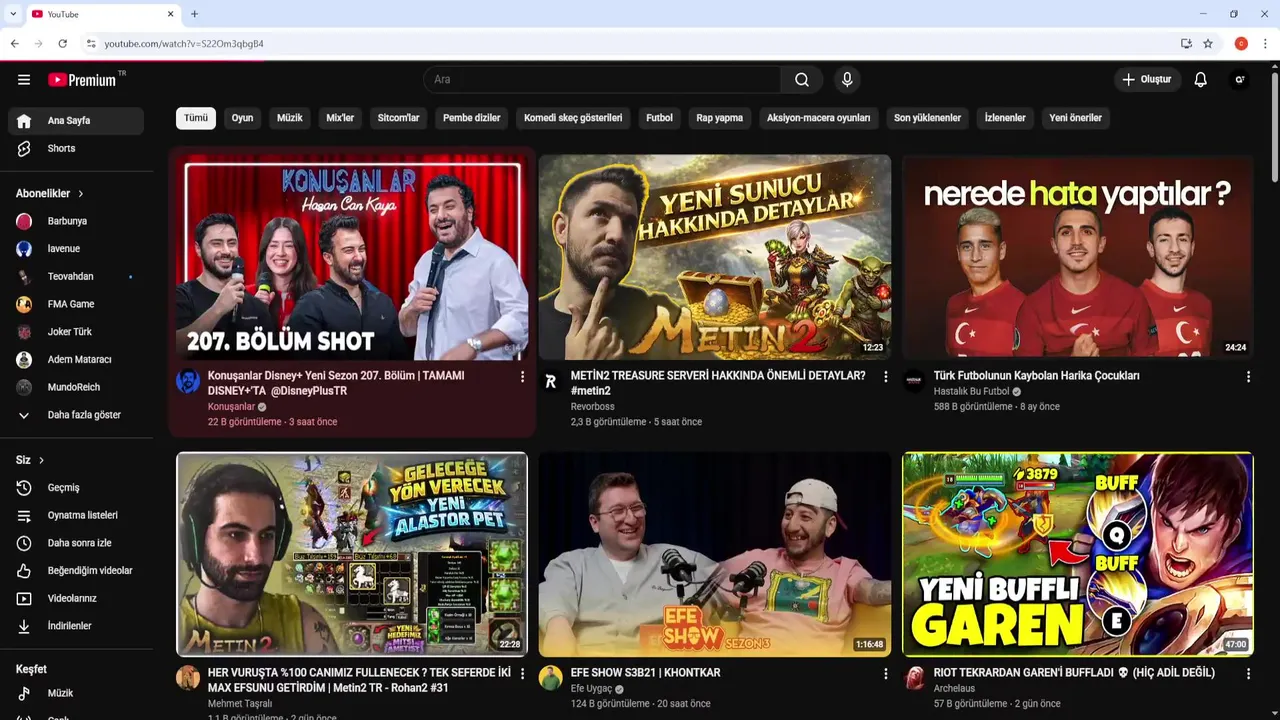
Task: Open the browser three-dot menu
Action: pyautogui.click(x=1265, y=44)
